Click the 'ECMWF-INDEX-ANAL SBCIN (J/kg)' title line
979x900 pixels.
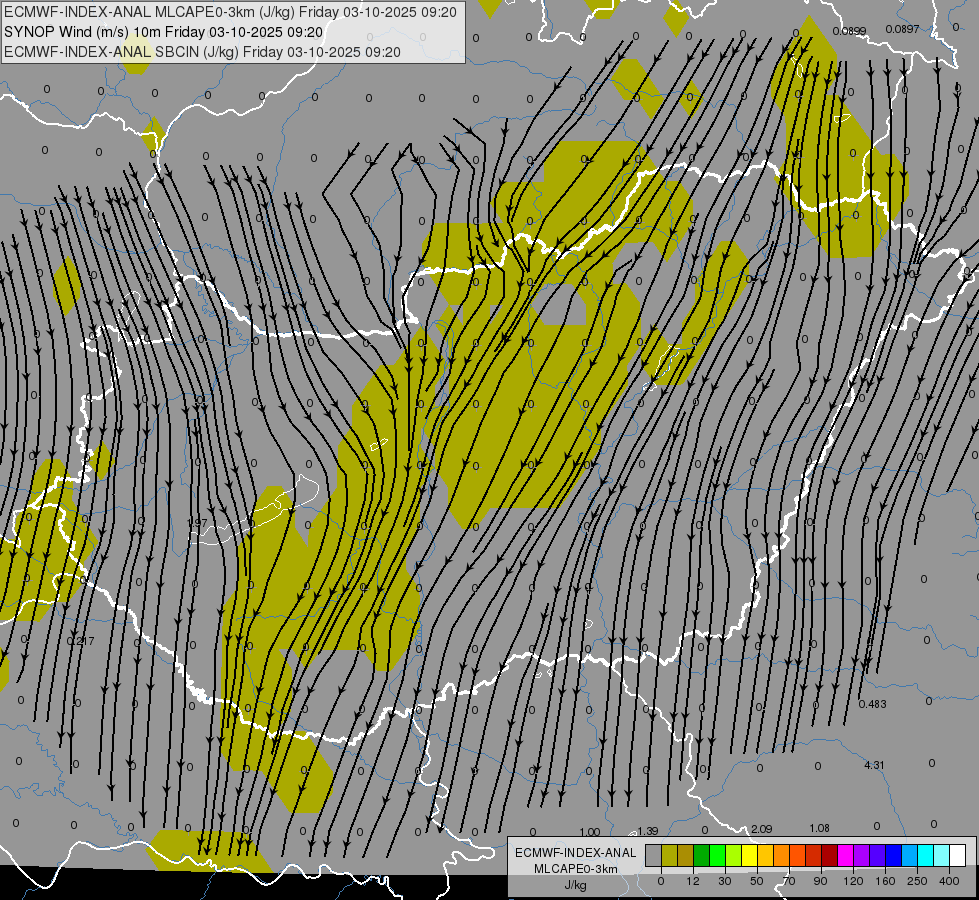pos(202,52)
